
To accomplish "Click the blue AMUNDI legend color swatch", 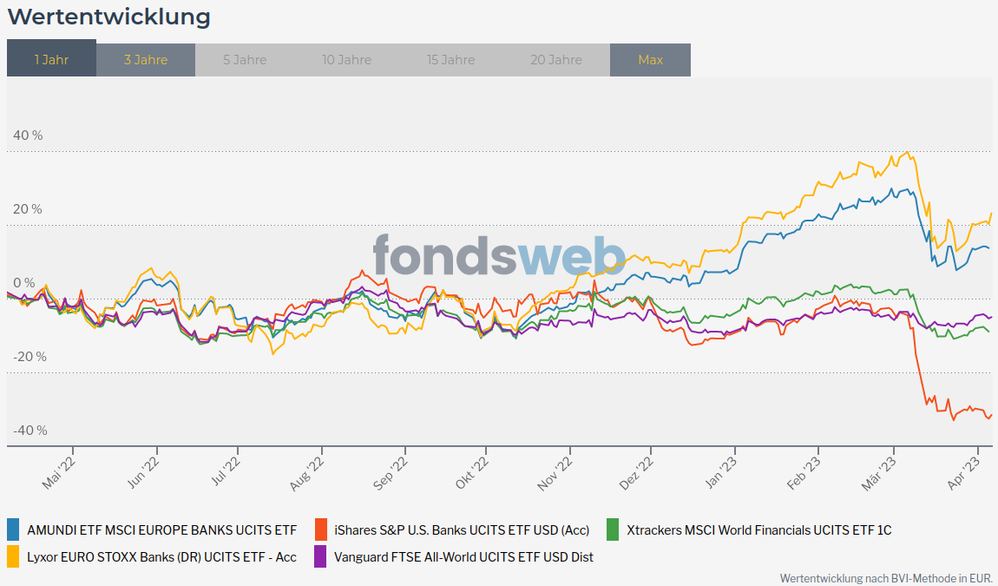I will click(x=13, y=530).
